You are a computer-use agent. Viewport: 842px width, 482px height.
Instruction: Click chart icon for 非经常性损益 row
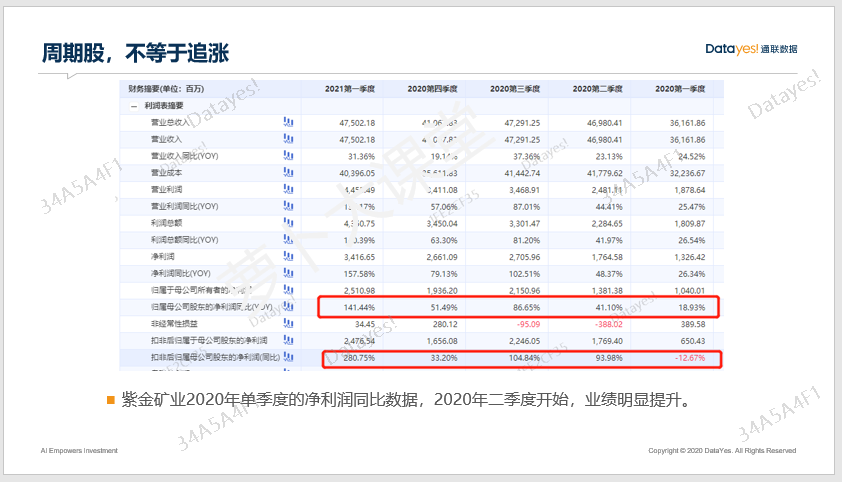[x=288, y=323]
